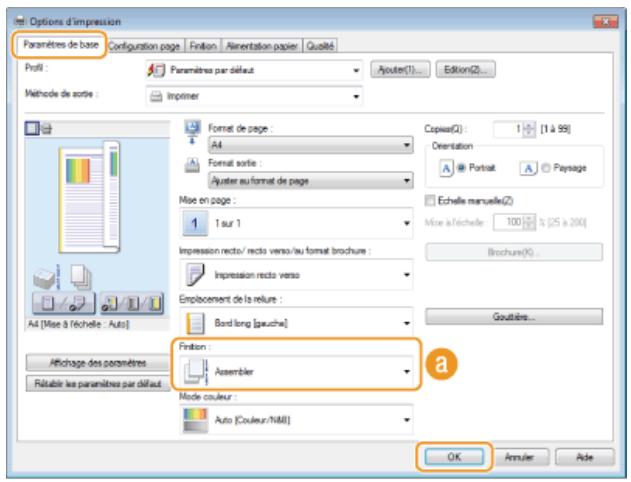Click the Ajouter(1)... button
This screenshot has height=482, width=631.
[x=400, y=70]
